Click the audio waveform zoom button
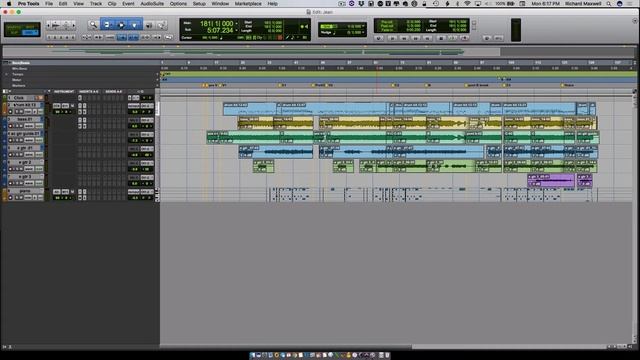The height and width of the screenshot is (360, 640). click(x=56, y=25)
